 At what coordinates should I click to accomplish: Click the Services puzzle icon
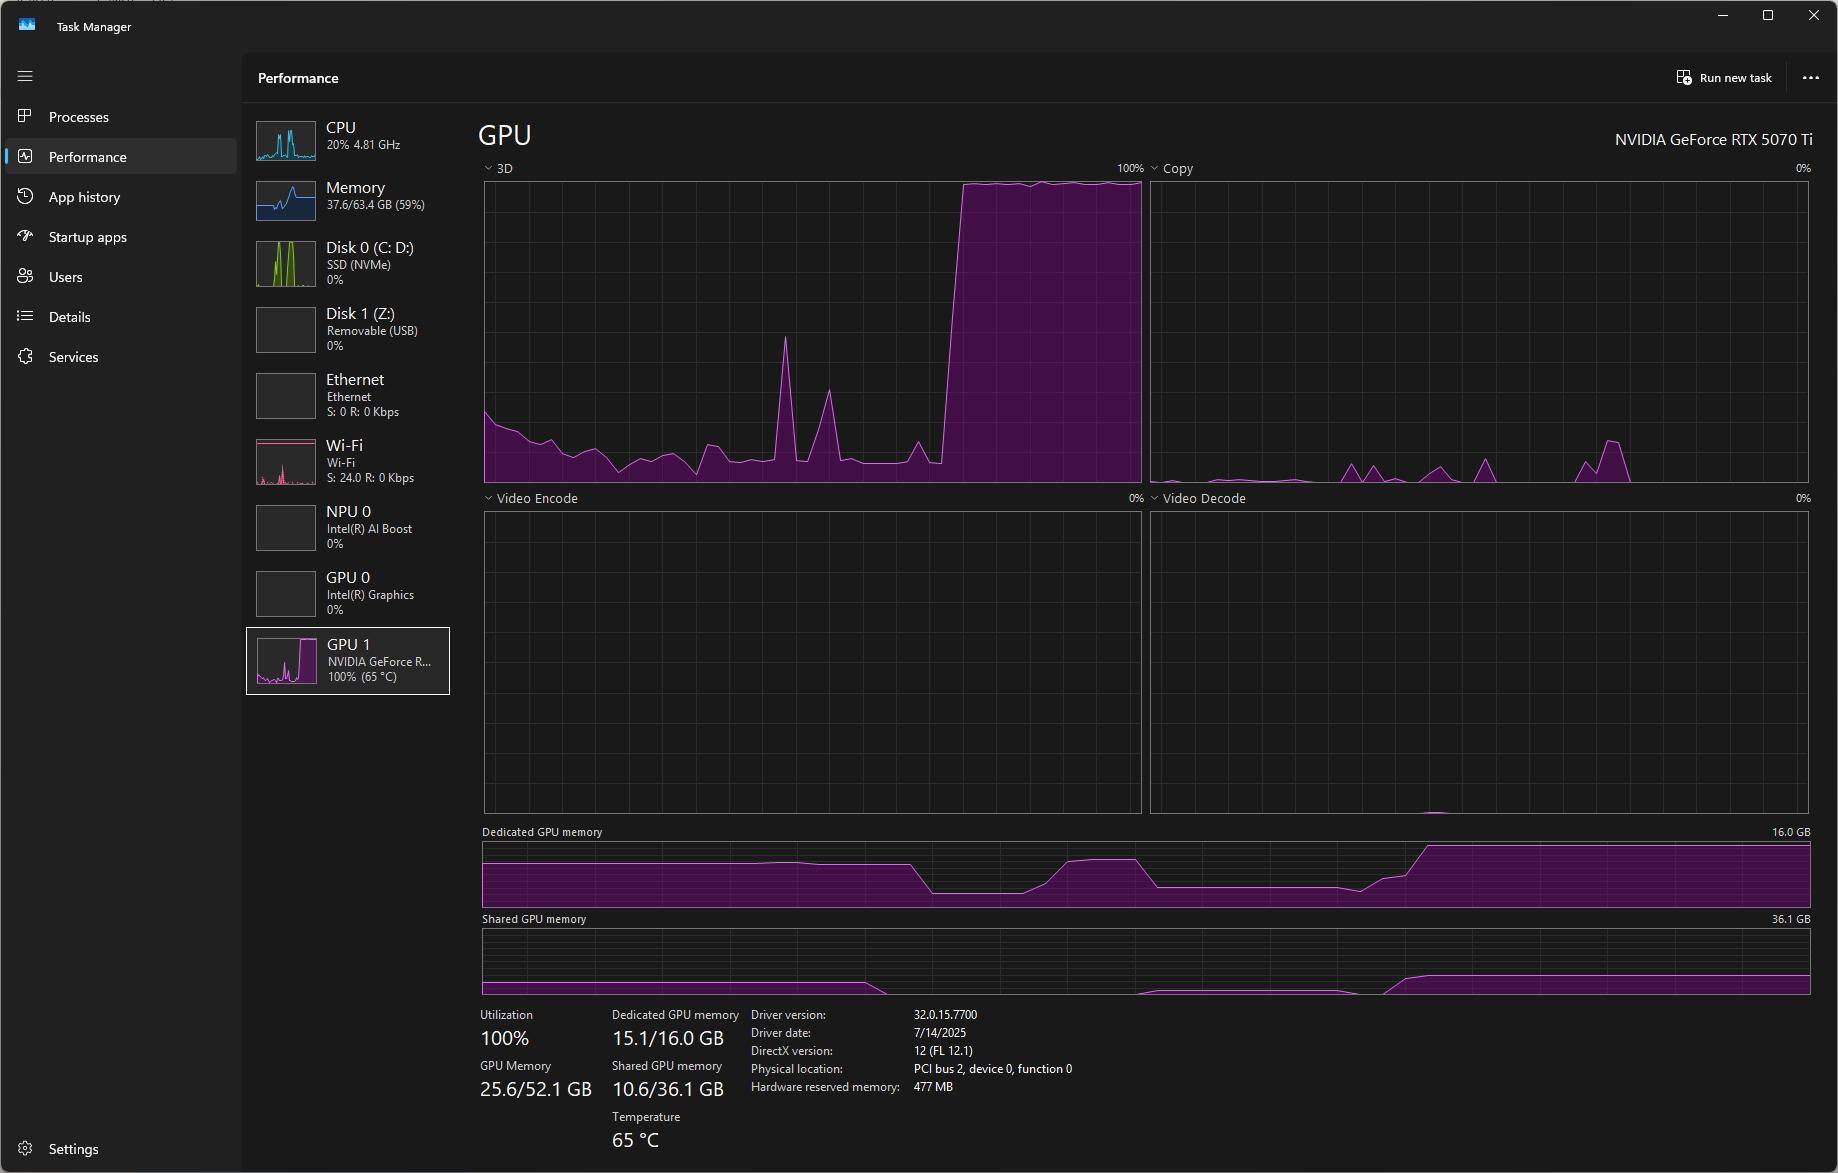pyautogui.click(x=25, y=357)
